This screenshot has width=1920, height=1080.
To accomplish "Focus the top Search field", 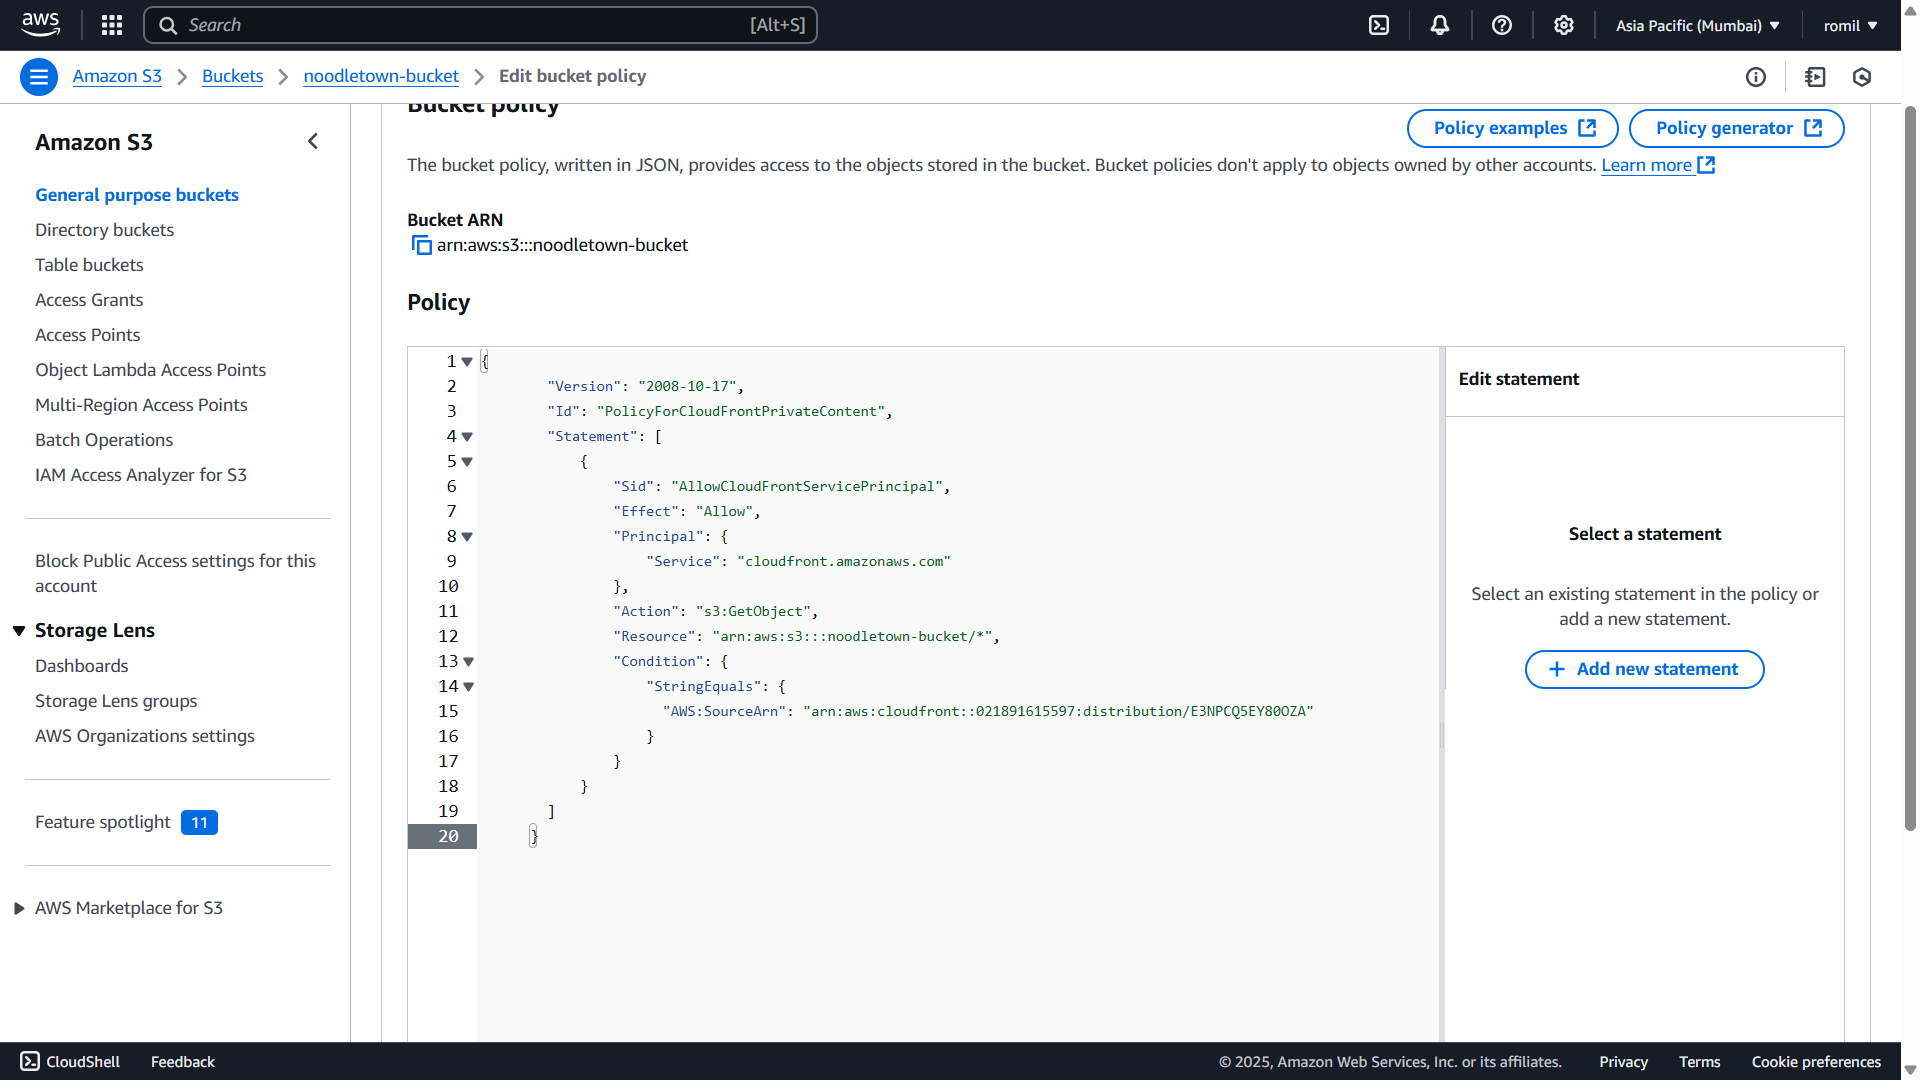I will pos(480,25).
